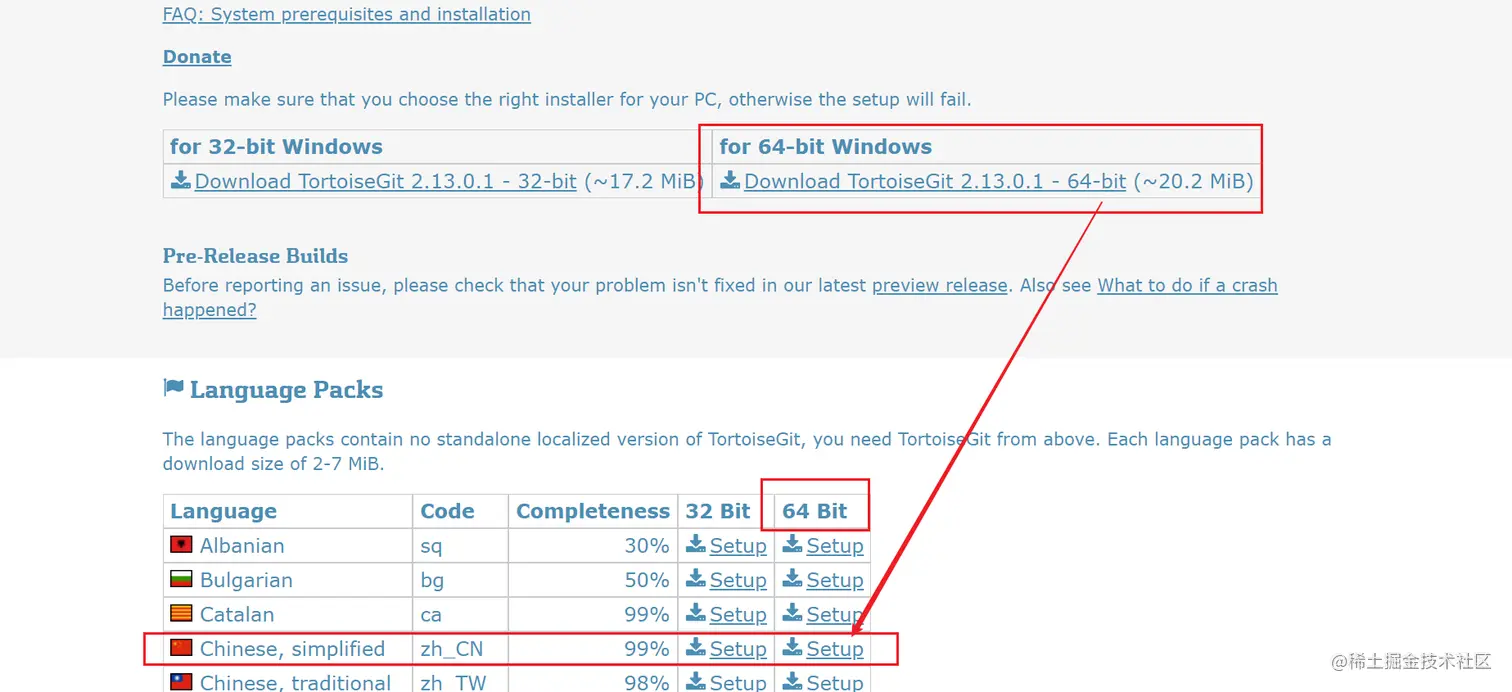Click download icon in Chinese traditional 32 Bit cell

click(x=696, y=682)
